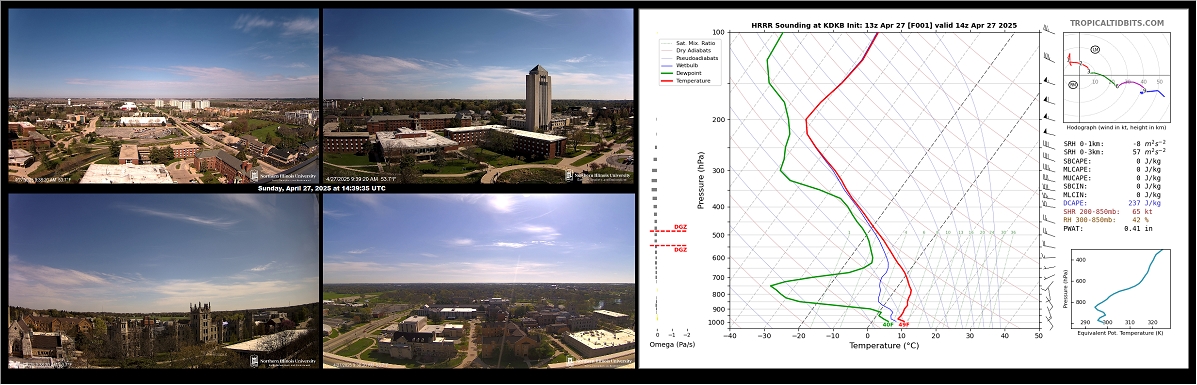Image resolution: width=1197 pixels, height=385 pixels.
Task: Click the Northern Illinois University logo on tower webcam
Action: (x=599, y=176)
